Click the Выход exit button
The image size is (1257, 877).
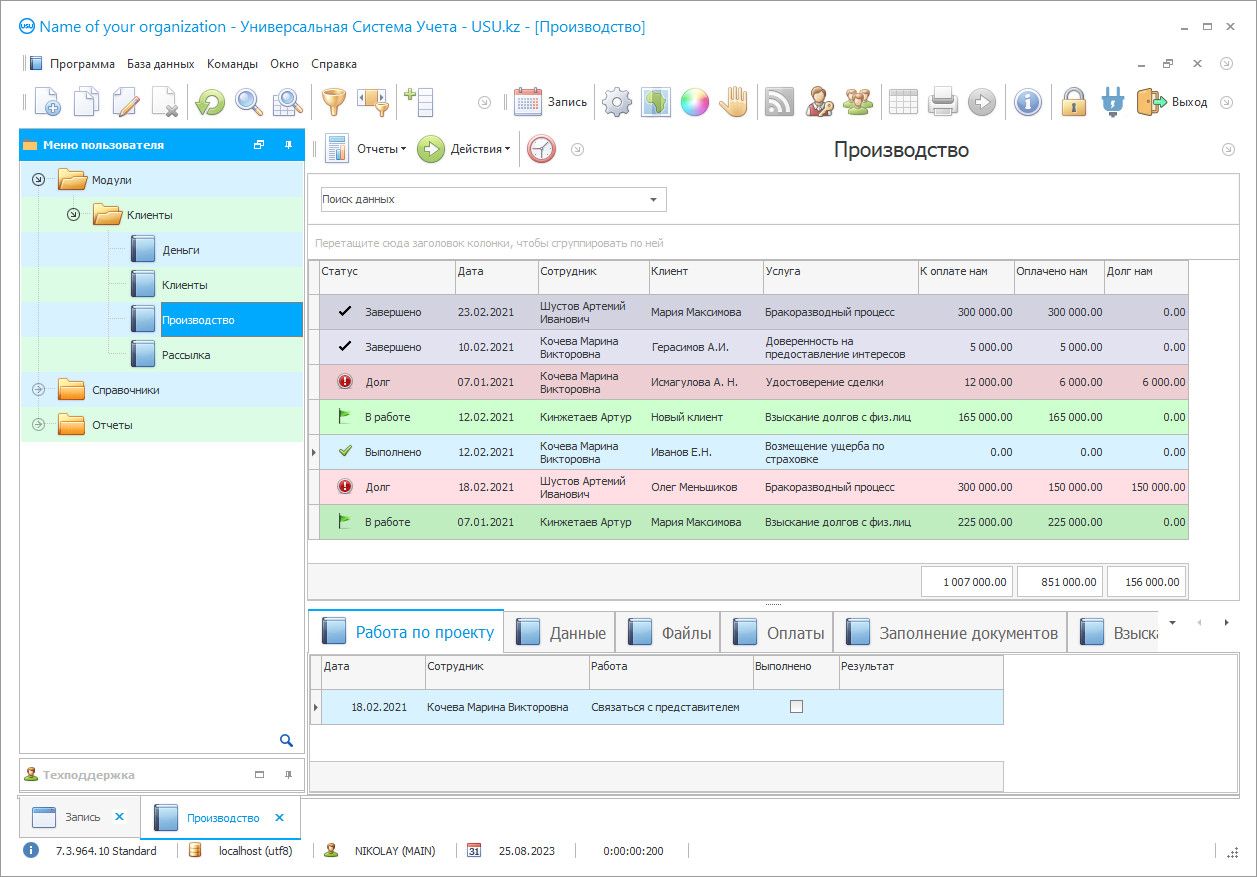(x=1172, y=102)
